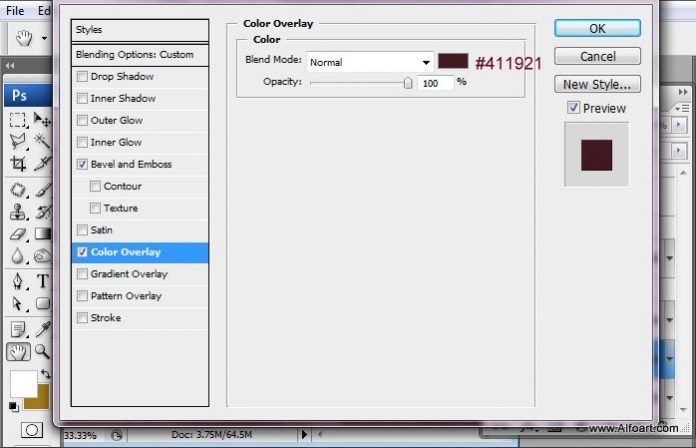Screen dimensions: 696x448
Task: Confirm with the OK button
Action: coord(597,28)
